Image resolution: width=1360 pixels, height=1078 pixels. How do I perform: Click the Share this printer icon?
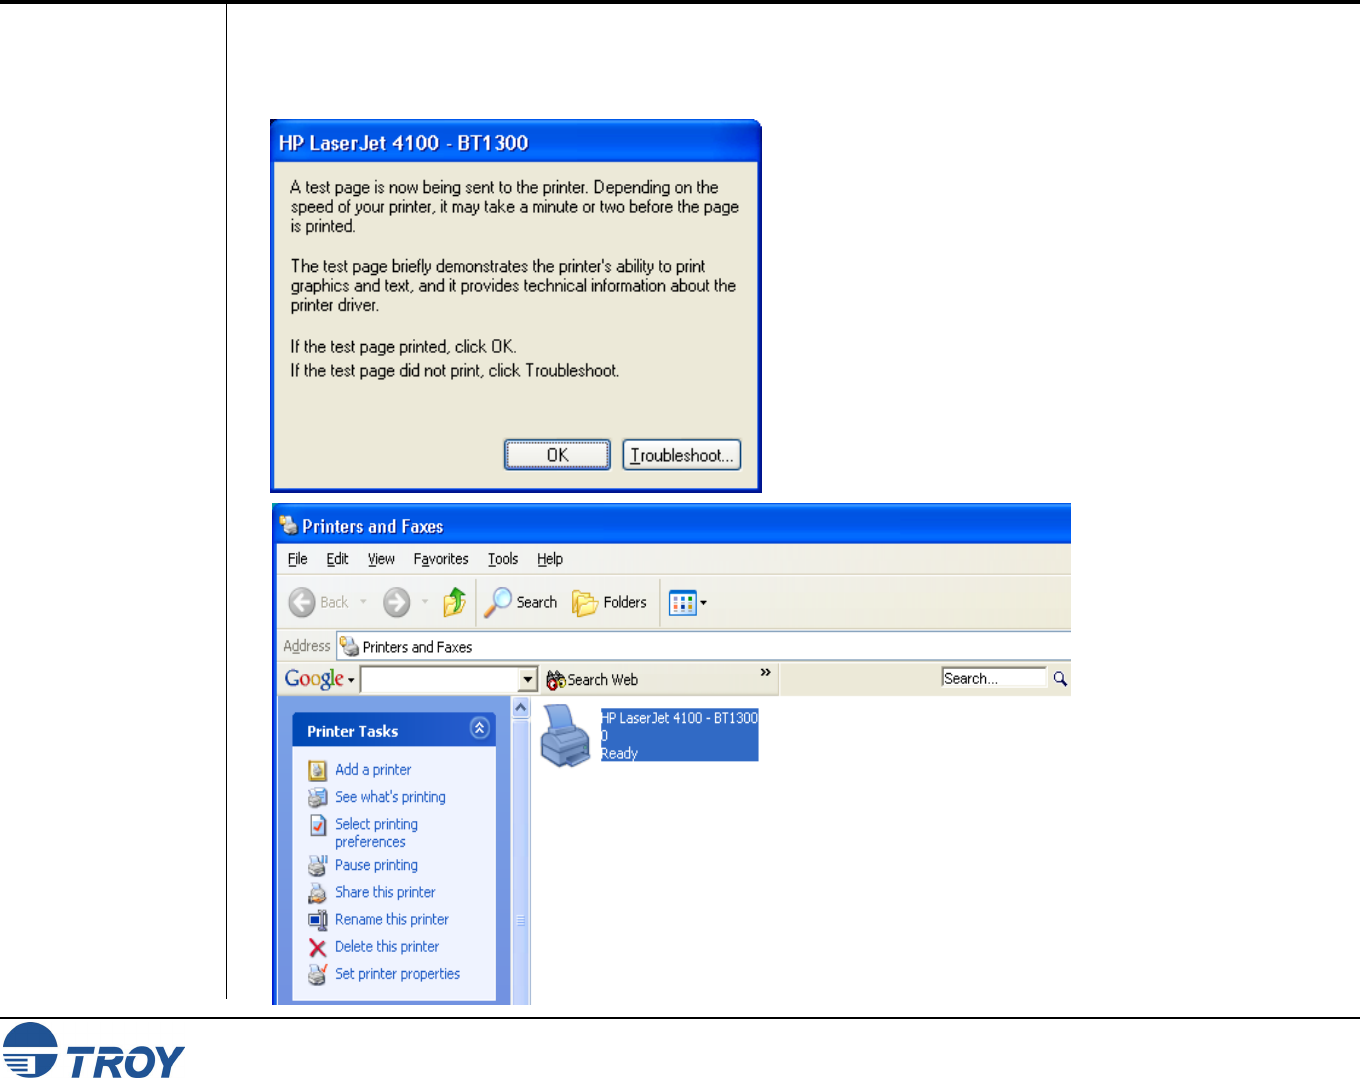317,893
